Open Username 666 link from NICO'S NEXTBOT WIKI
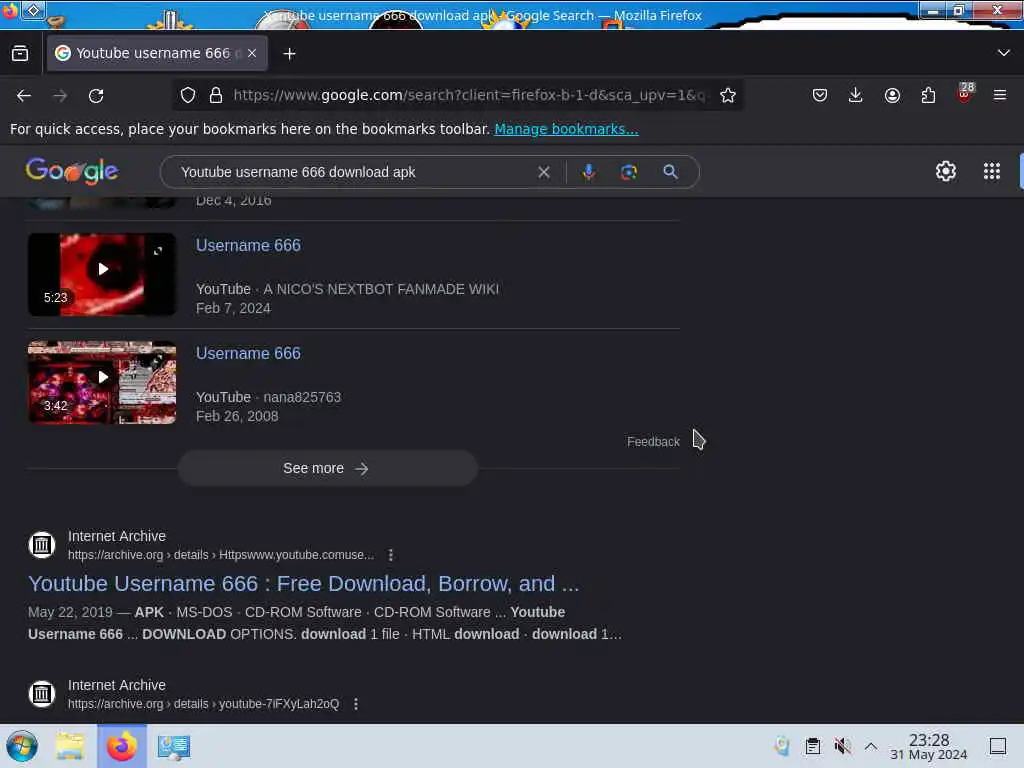The image size is (1024, 768). 248,246
